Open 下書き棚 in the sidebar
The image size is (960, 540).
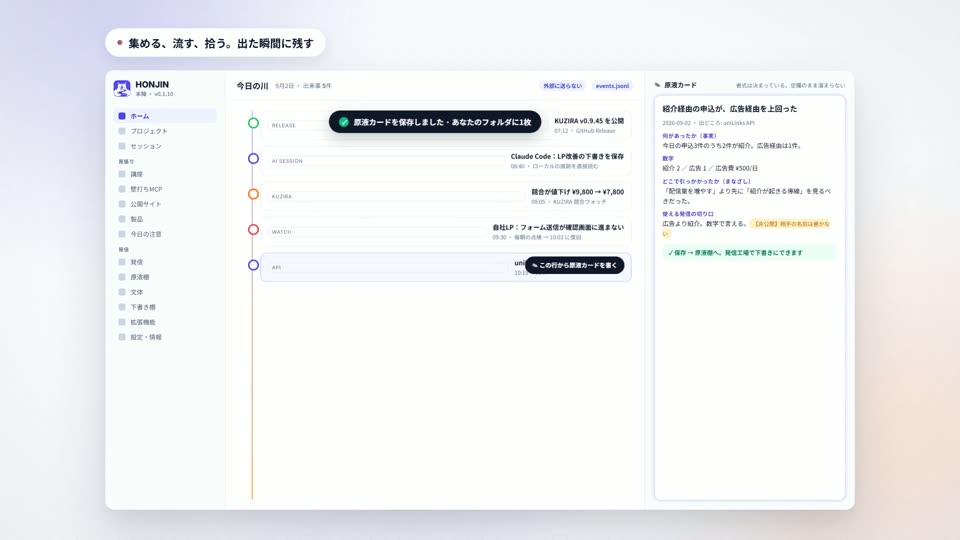click(165, 307)
